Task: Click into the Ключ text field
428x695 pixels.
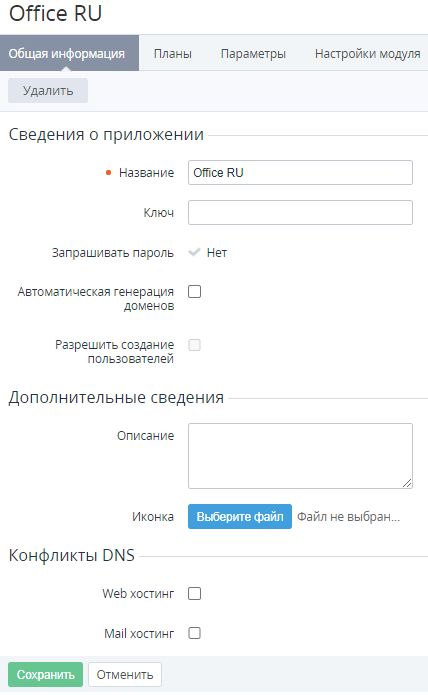Action: (300, 212)
